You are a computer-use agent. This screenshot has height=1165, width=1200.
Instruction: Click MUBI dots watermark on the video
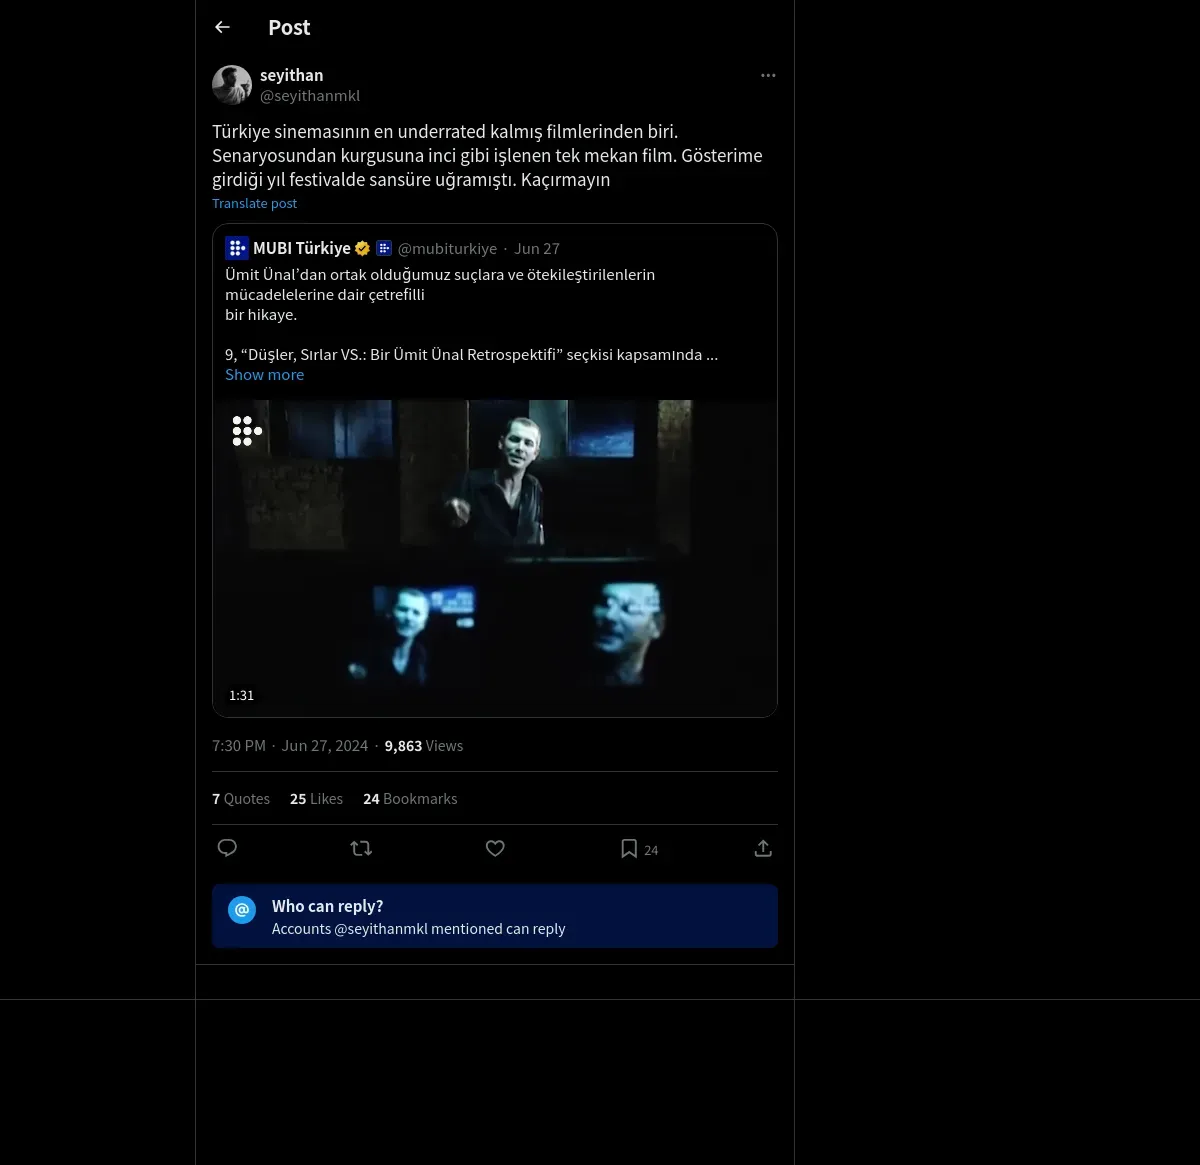click(x=247, y=431)
